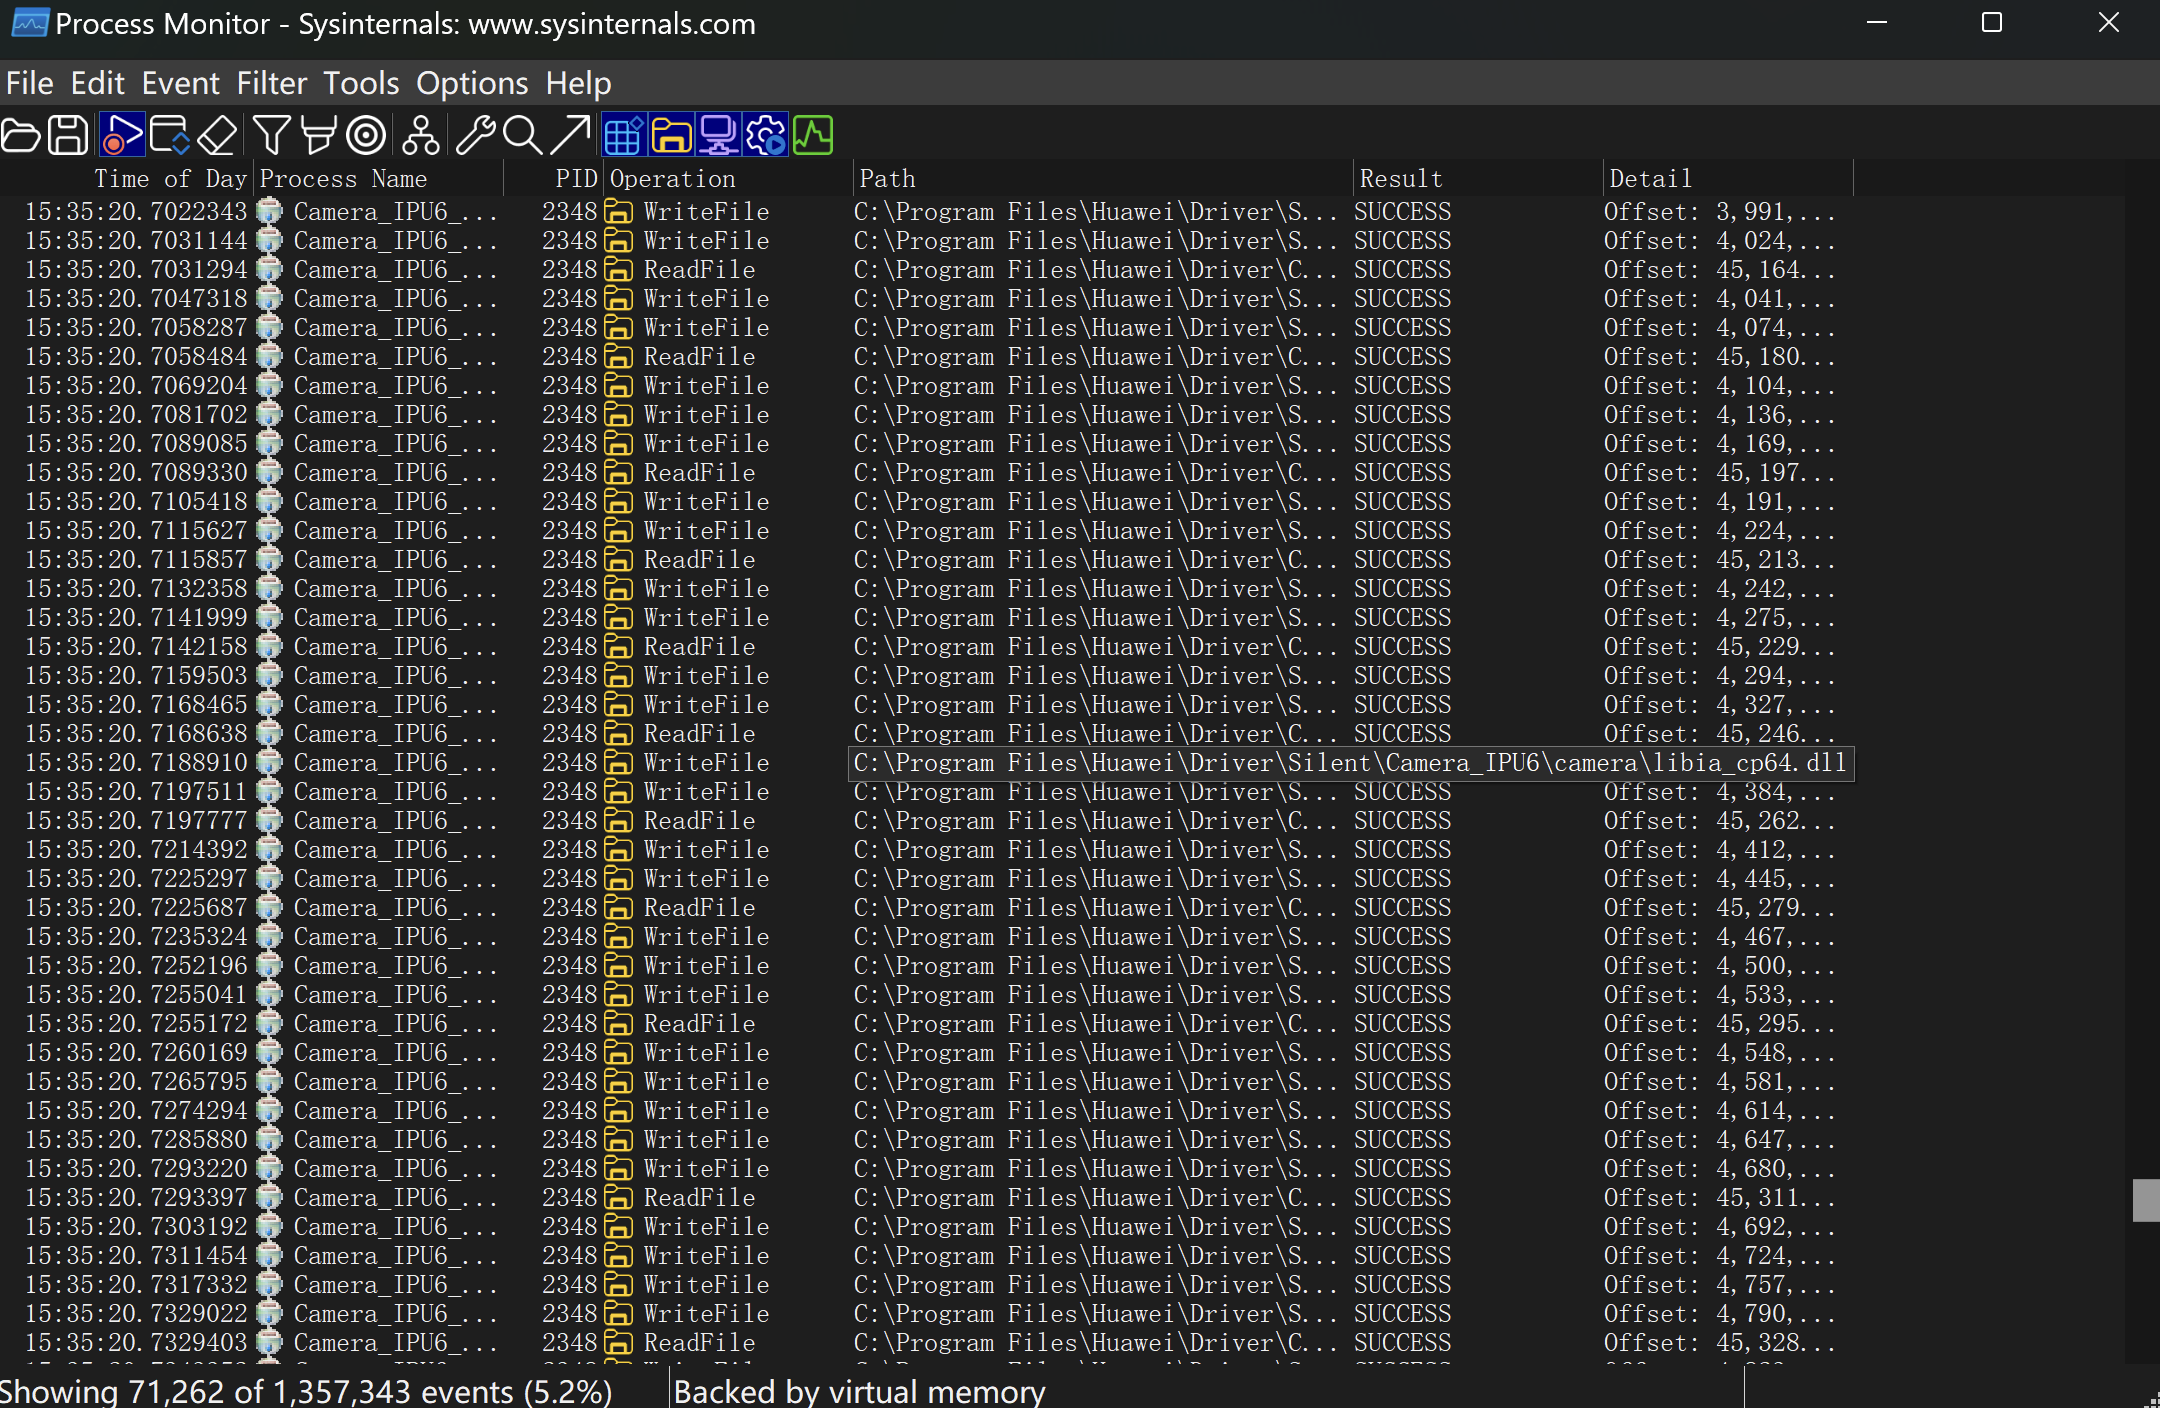The width and height of the screenshot is (2160, 1408).
Task: Open Event Properties with the wrench icon
Action: pyautogui.click(x=475, y=135)
